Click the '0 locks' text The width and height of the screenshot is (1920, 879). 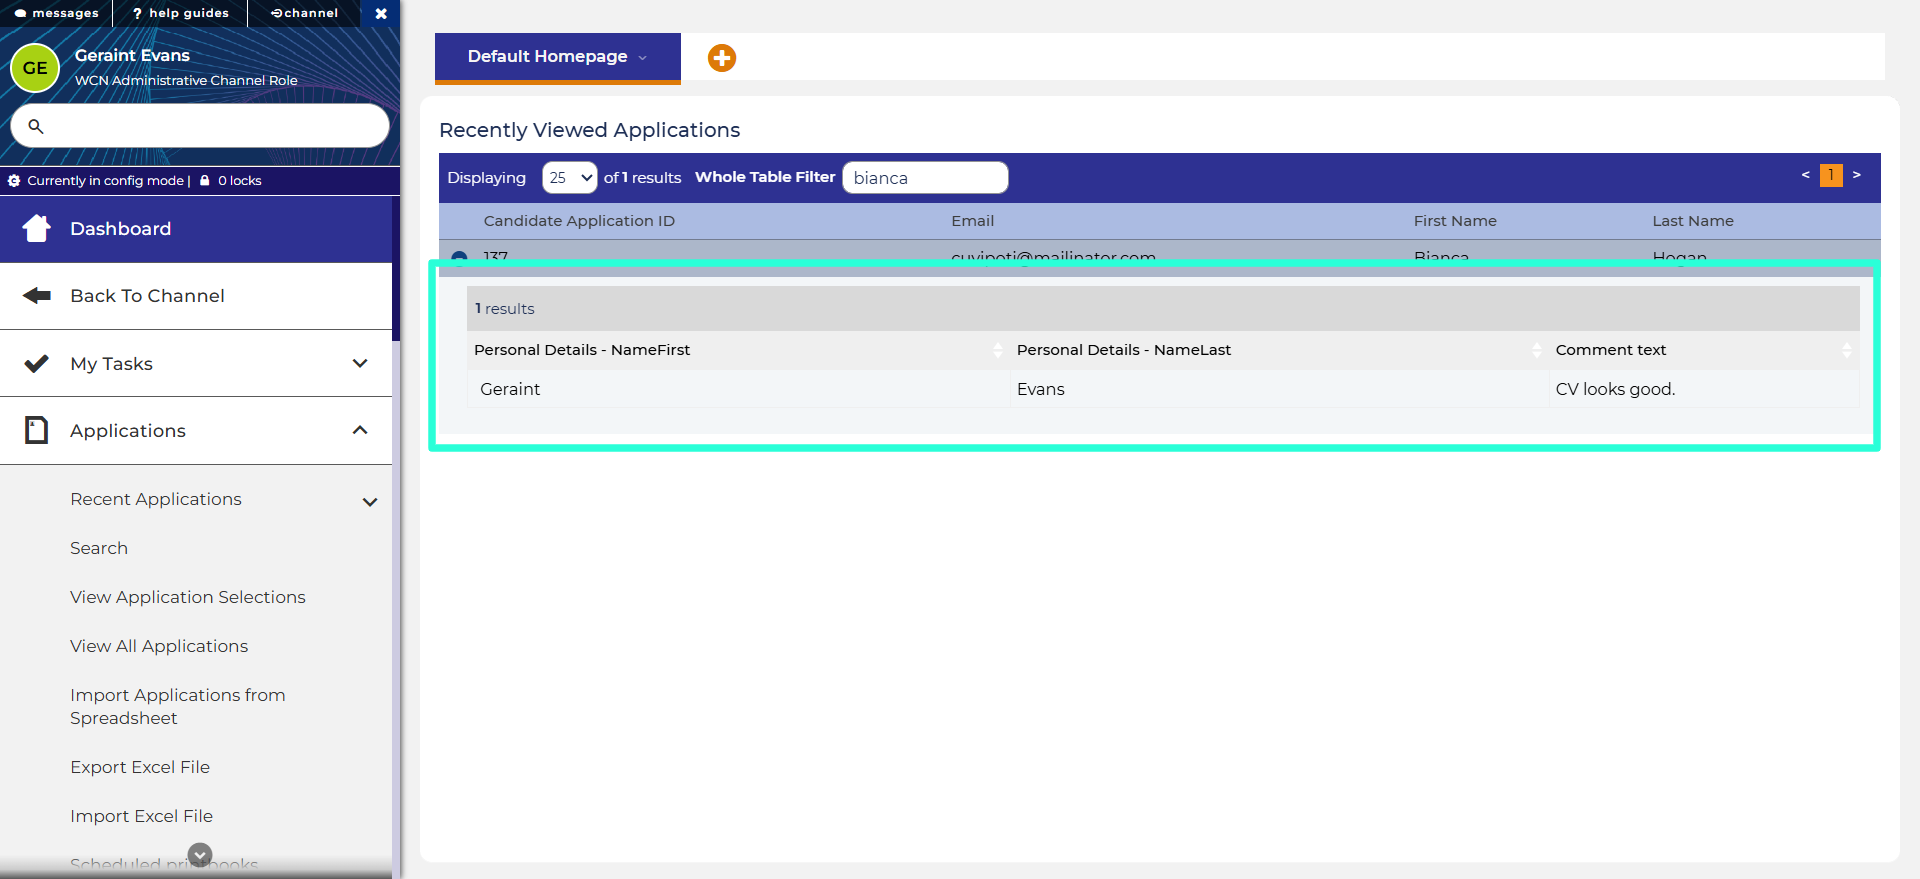point(240,181)
